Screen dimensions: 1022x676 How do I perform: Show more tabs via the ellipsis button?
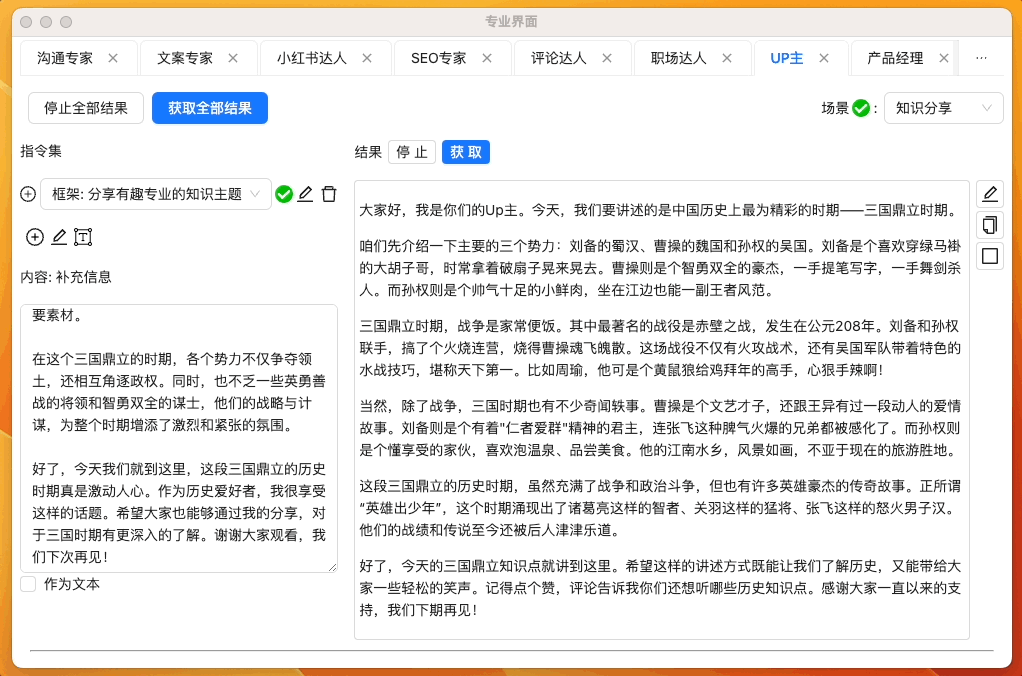click(x=981, y=58)
